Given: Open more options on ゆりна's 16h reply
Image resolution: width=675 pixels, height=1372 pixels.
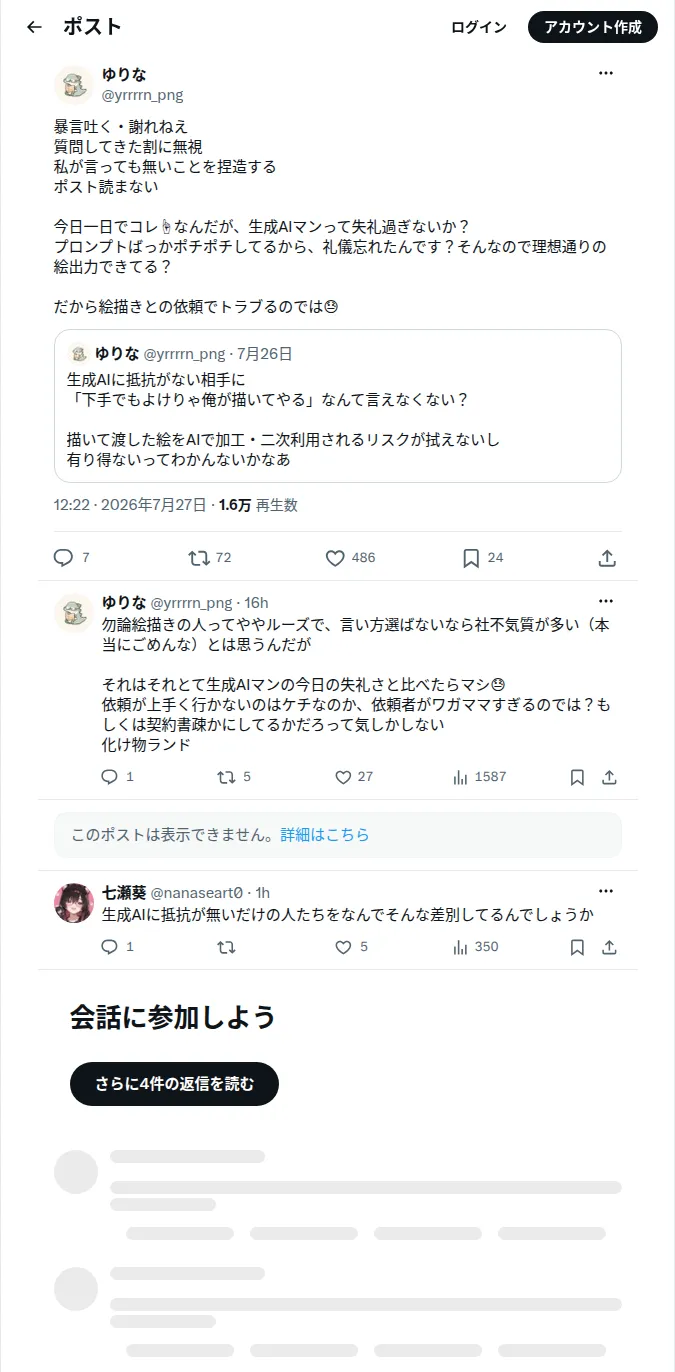Looking at the screenshot, I should (x=606, y=601).
